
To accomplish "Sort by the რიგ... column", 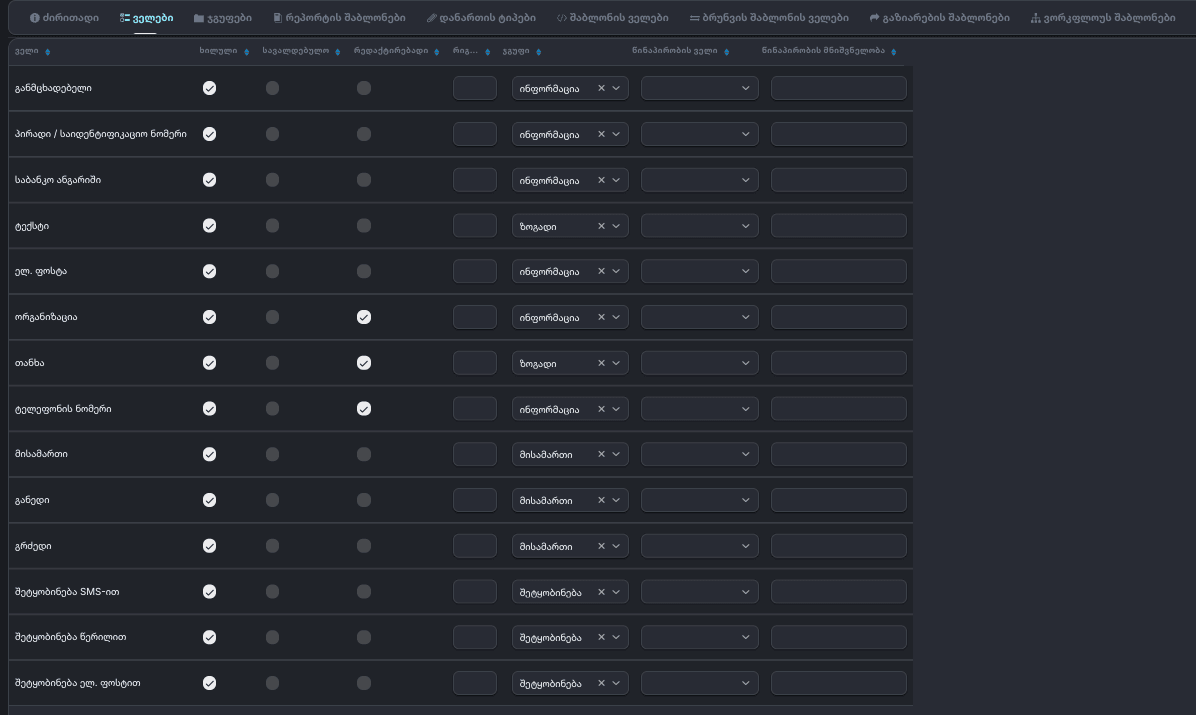I will coord(487,52).
